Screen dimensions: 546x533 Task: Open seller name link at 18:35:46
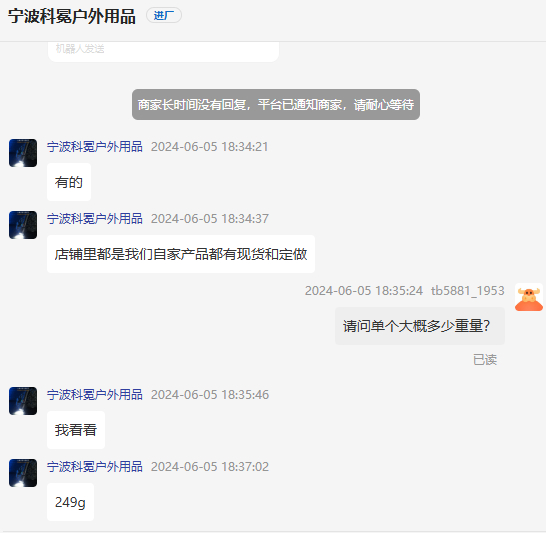(x=95, y=394)
